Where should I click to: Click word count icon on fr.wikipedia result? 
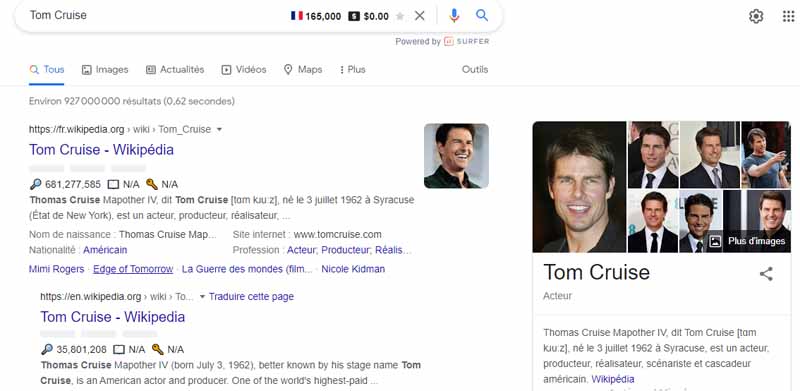click(x=113, y=184)
